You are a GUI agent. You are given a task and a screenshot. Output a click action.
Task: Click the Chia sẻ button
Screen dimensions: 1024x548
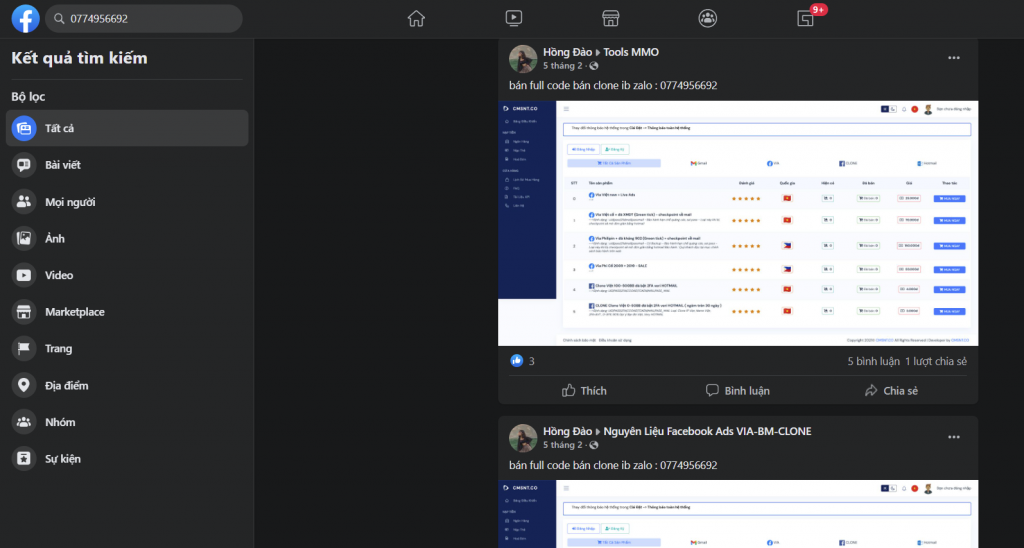point(890,390)
